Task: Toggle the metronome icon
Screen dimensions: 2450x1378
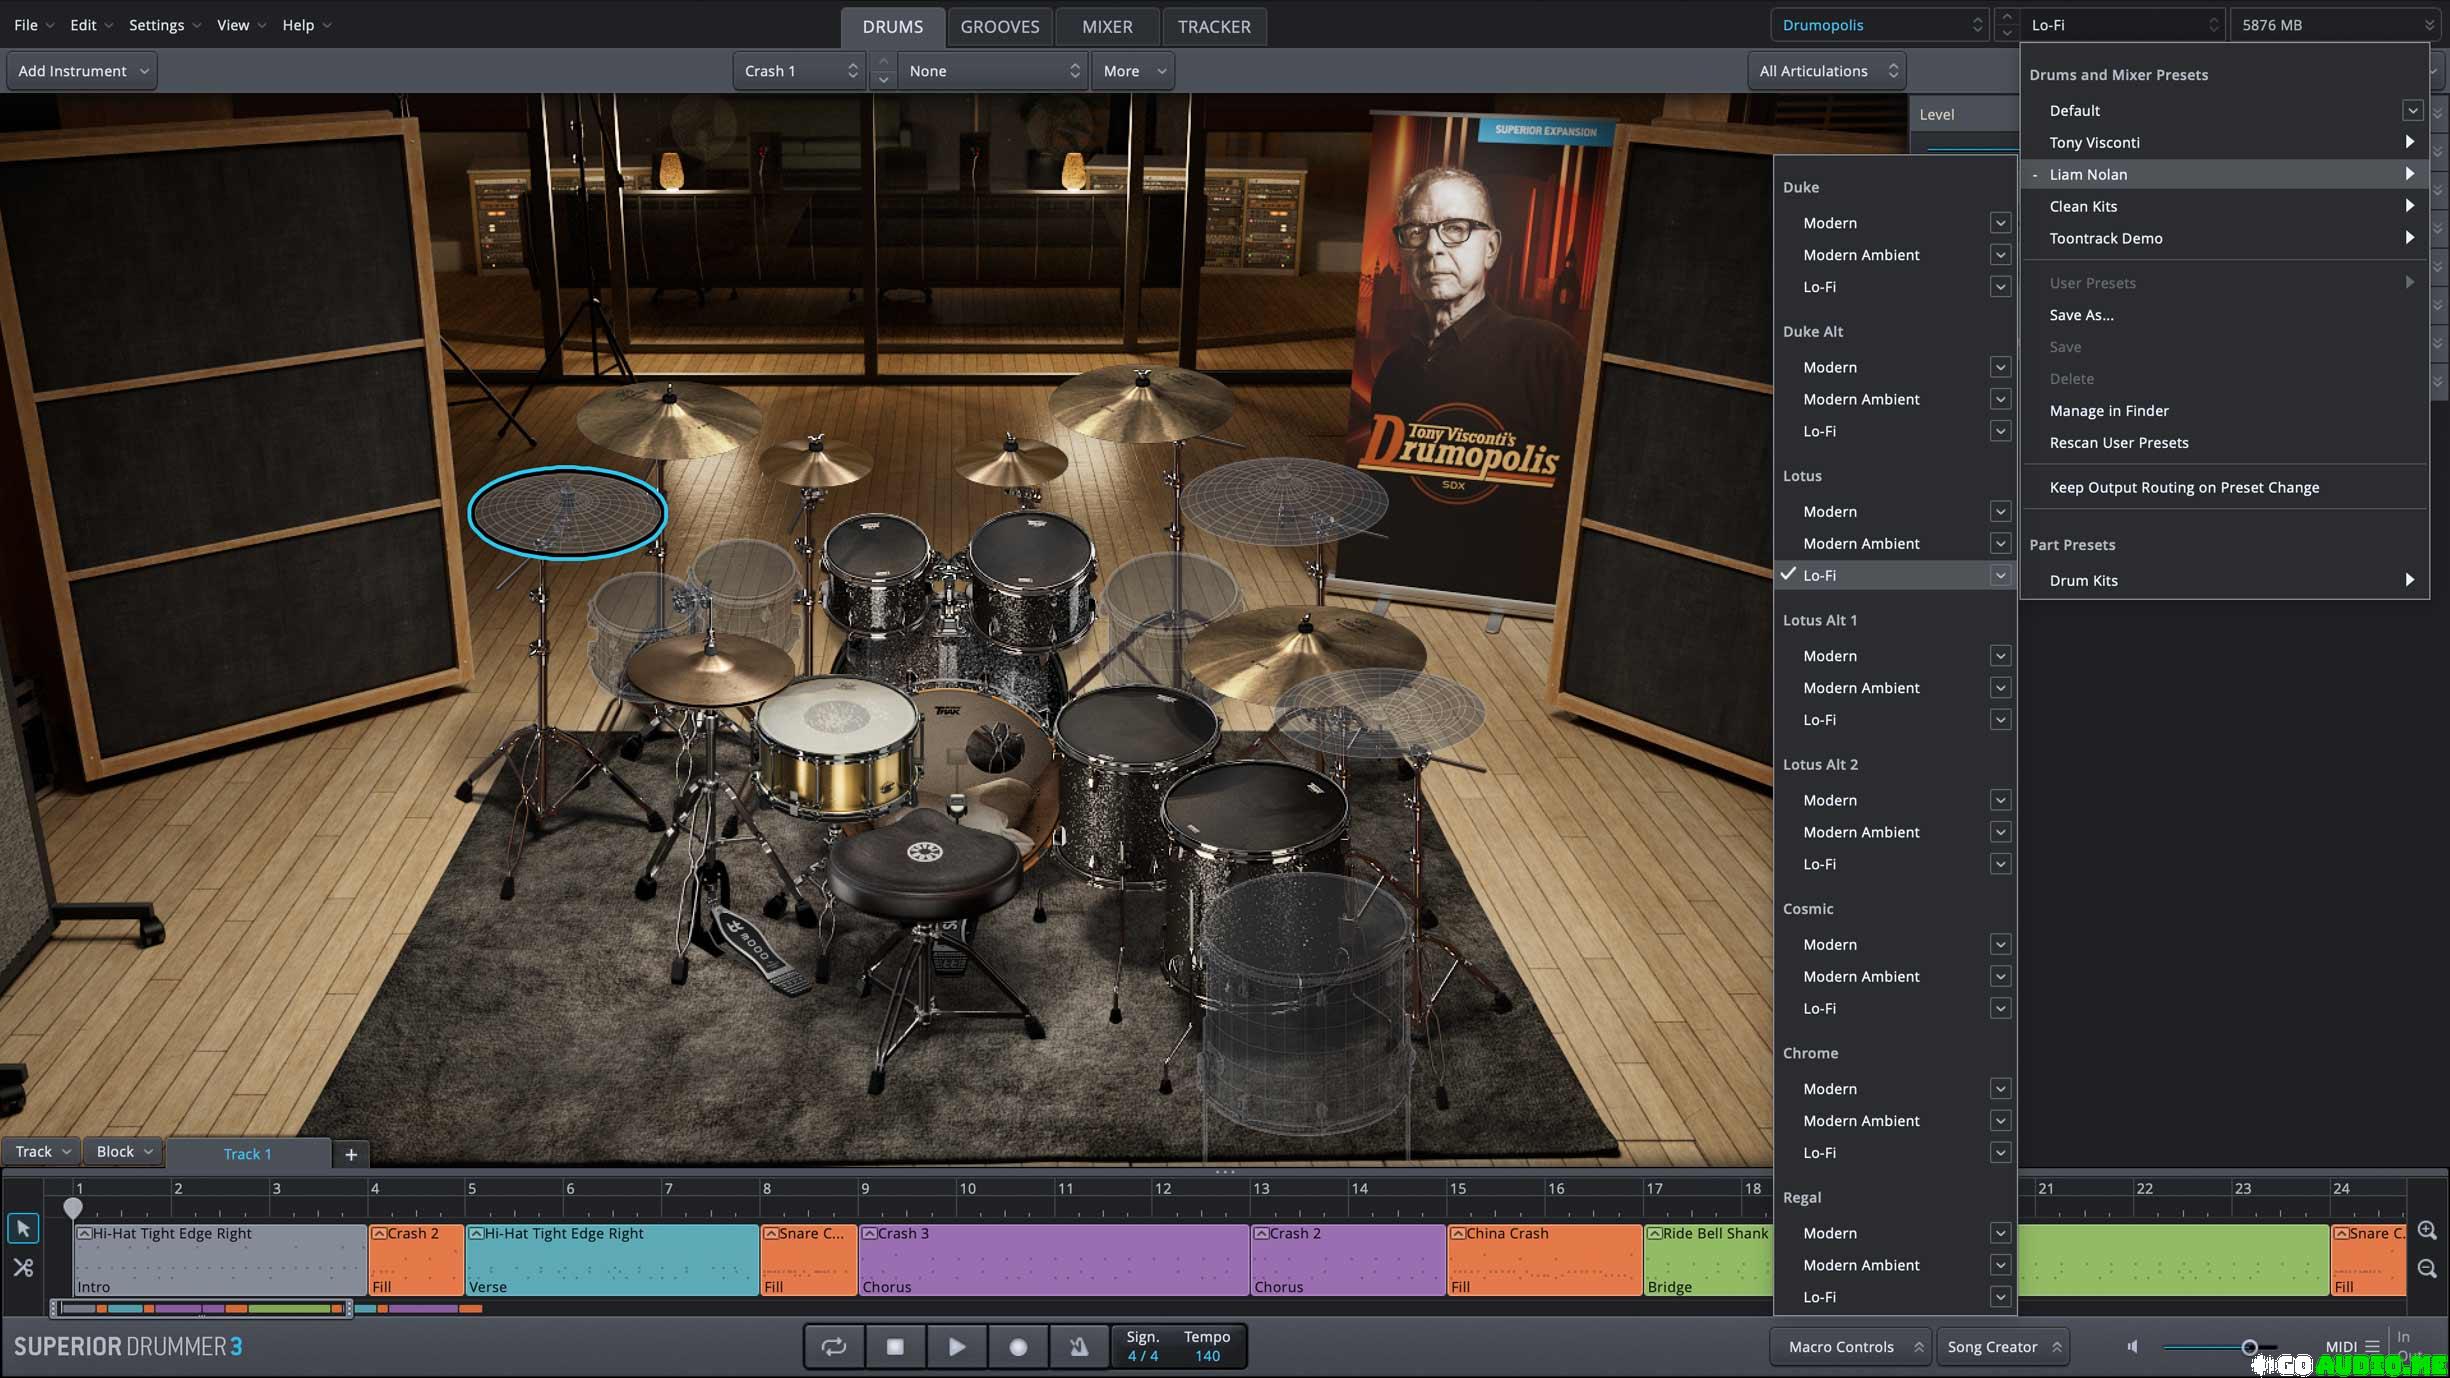Action: 1078,1347
